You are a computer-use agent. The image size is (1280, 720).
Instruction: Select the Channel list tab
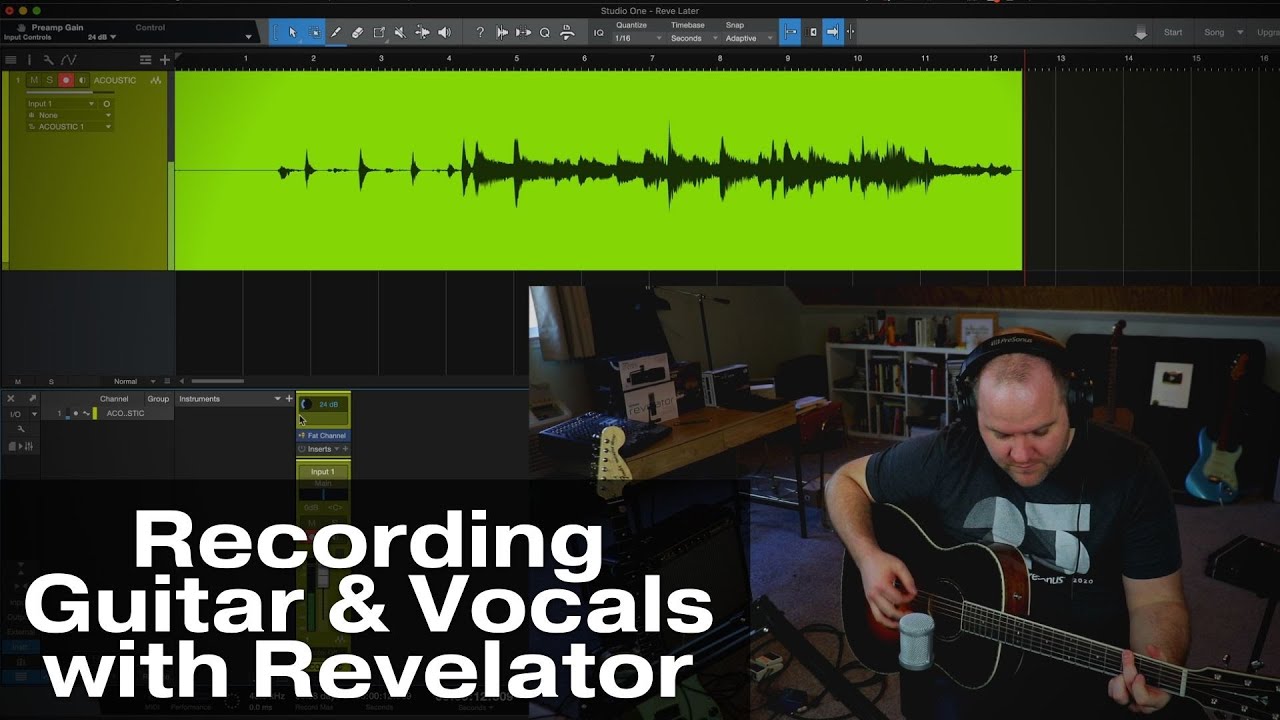point(114,399)
